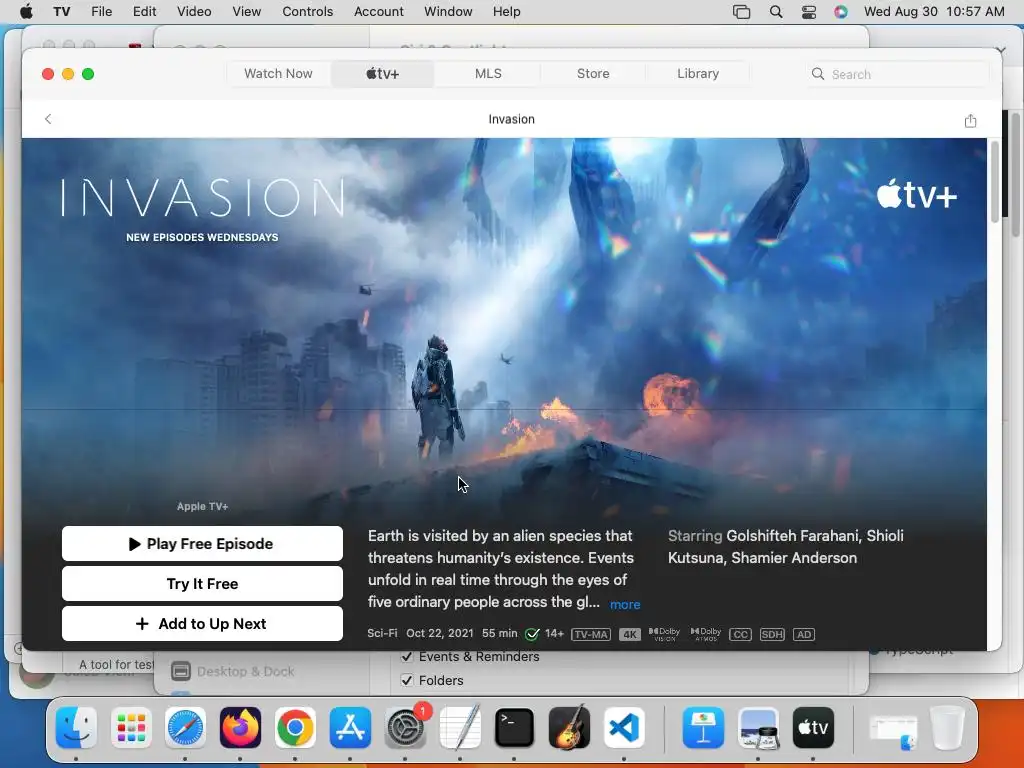Screen dimensions: 1024x768
Task: Open the Controls menu
Action: tap(308, 11)
